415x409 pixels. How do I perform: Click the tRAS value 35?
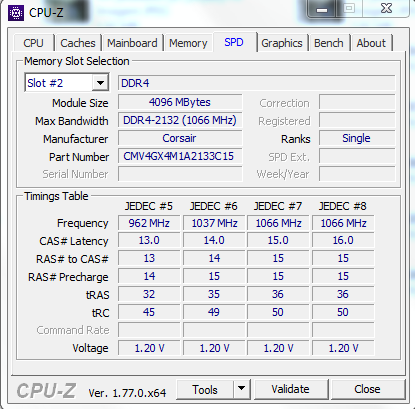pyautogui.click(x=214, y=294)
